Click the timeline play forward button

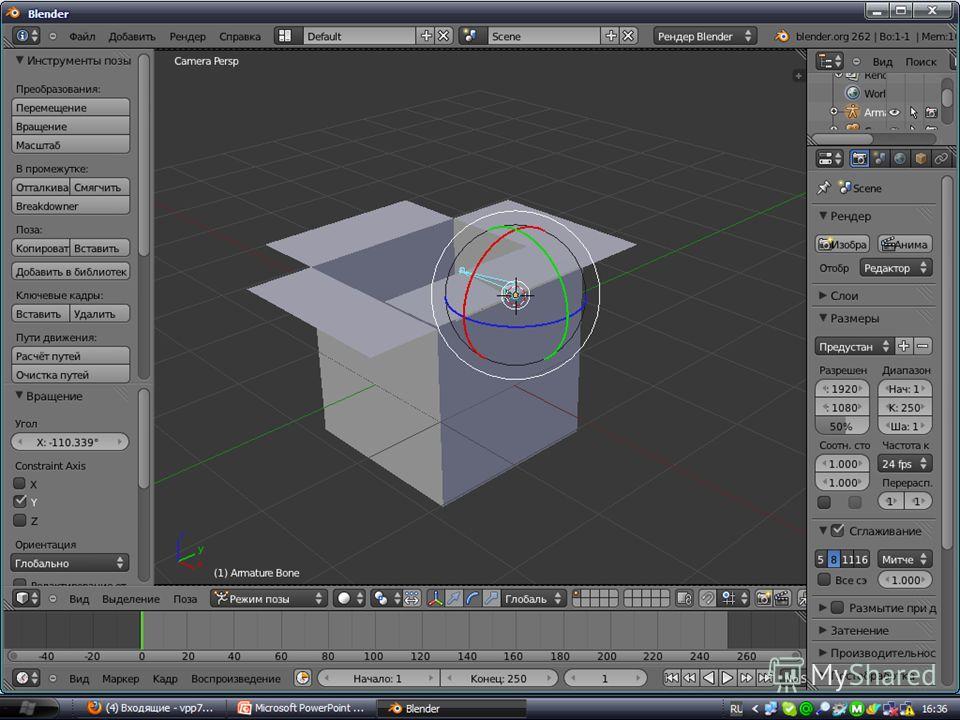(727, 678)
